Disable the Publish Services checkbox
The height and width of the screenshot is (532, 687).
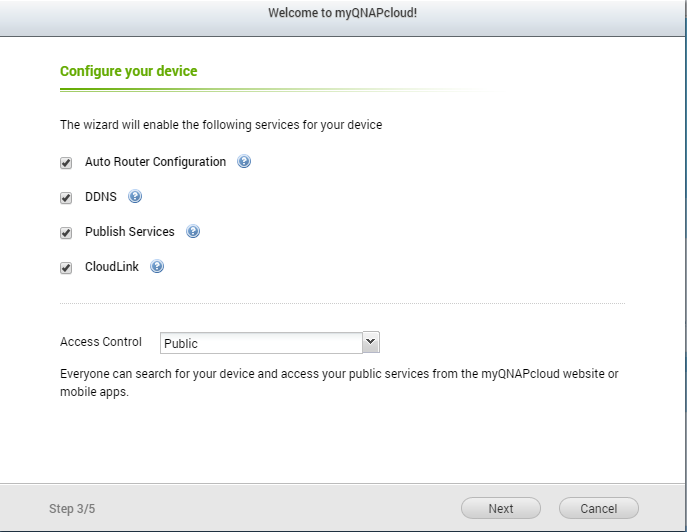66,233
